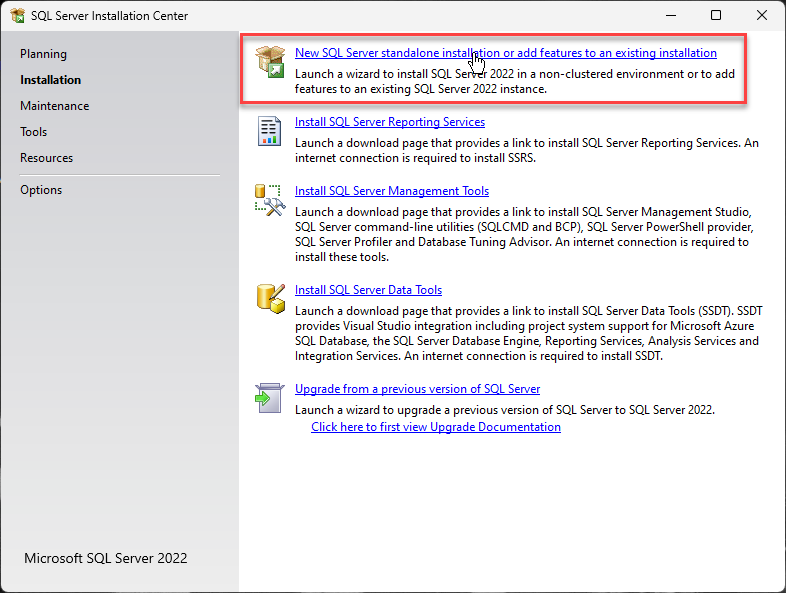The height and width of the screenshot is (593, 786).
Task: Minimize the Installation Center window
Action: [x=669, y=16]
